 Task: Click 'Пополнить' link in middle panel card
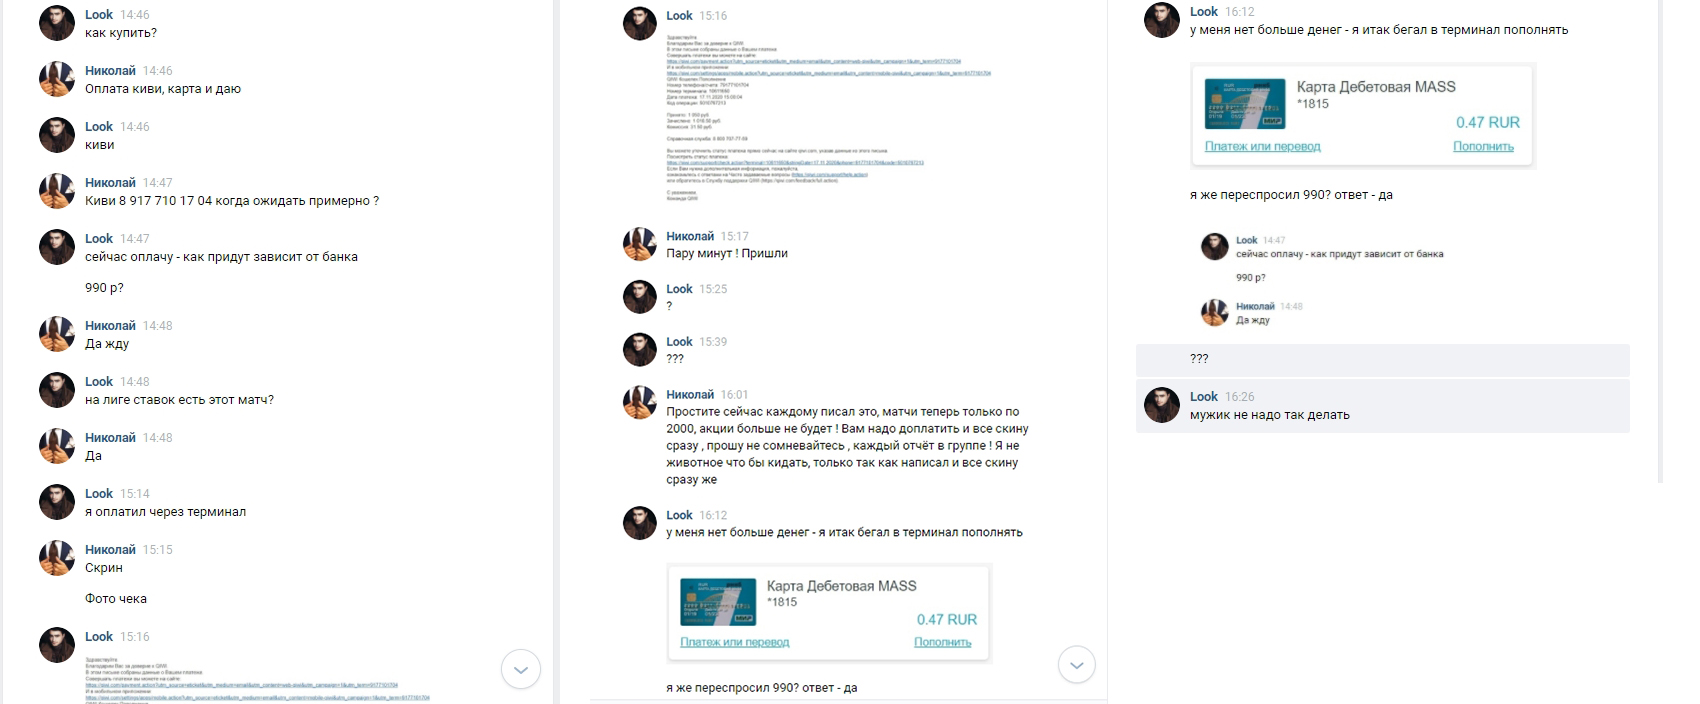(x=942, y=642)
